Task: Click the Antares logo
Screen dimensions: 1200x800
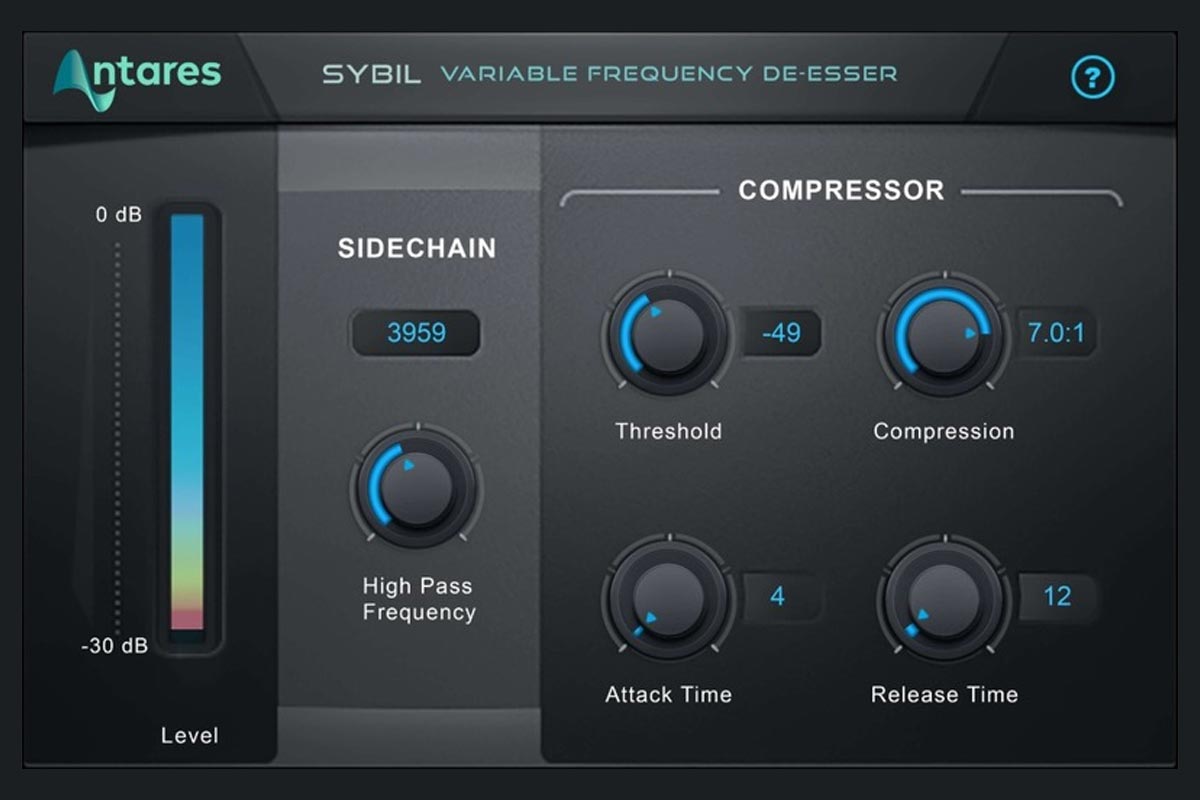Action: [x=138, y=78]
